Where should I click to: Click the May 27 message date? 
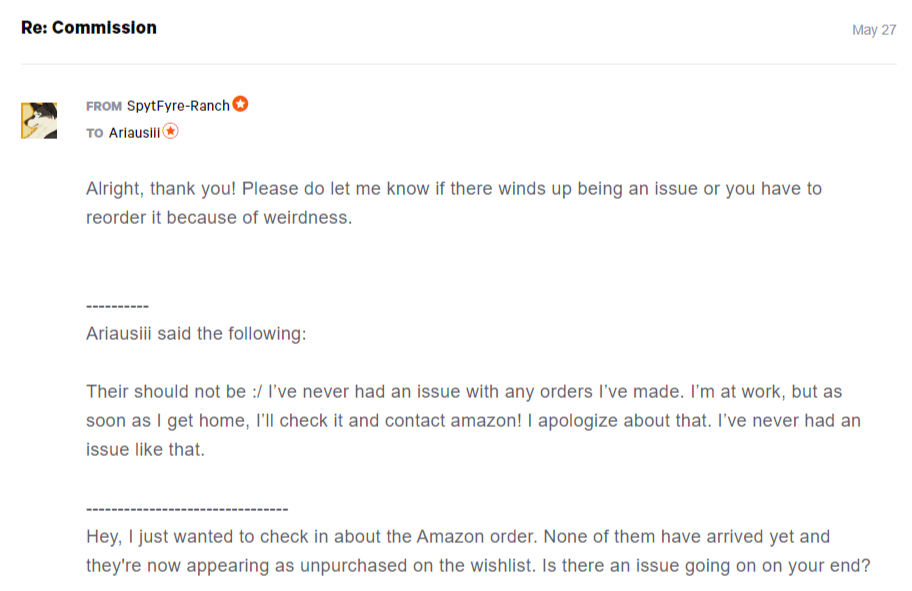click(874, 30)
